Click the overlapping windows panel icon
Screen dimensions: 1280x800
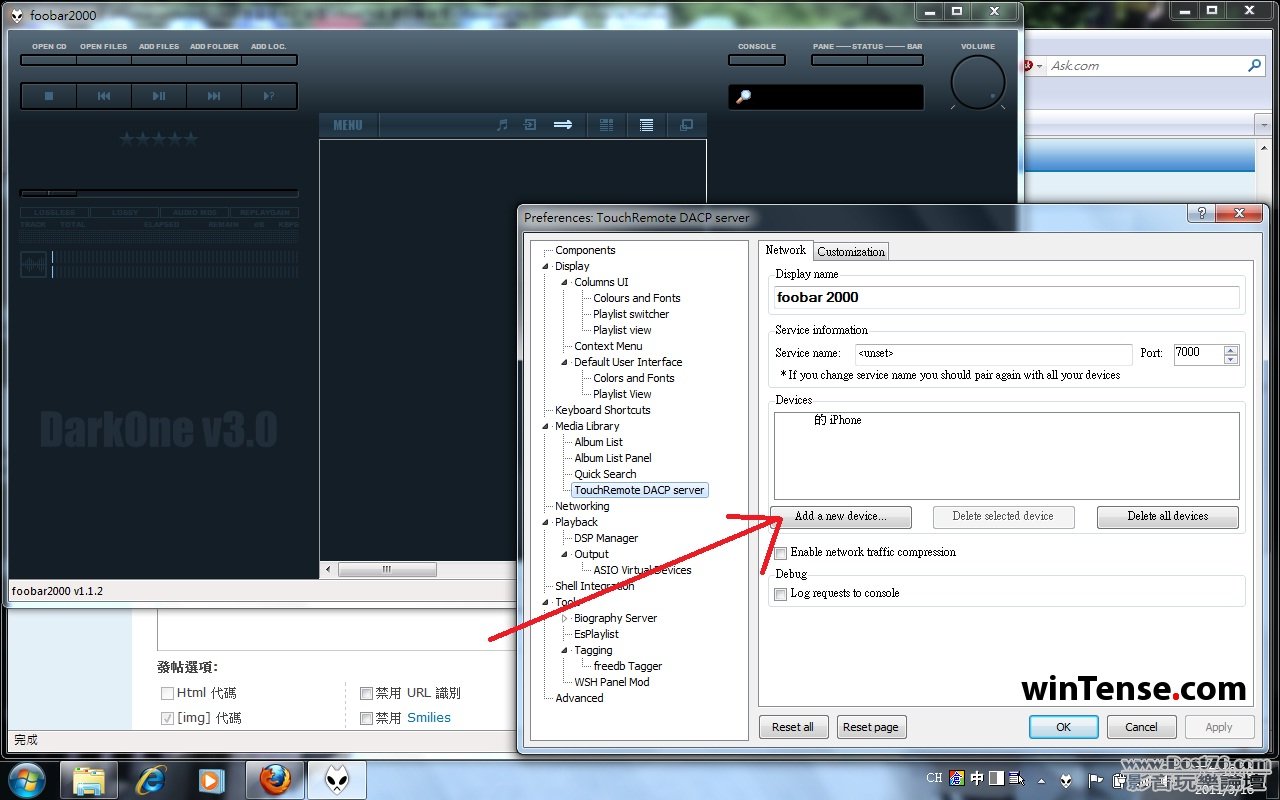pos(686,125)
